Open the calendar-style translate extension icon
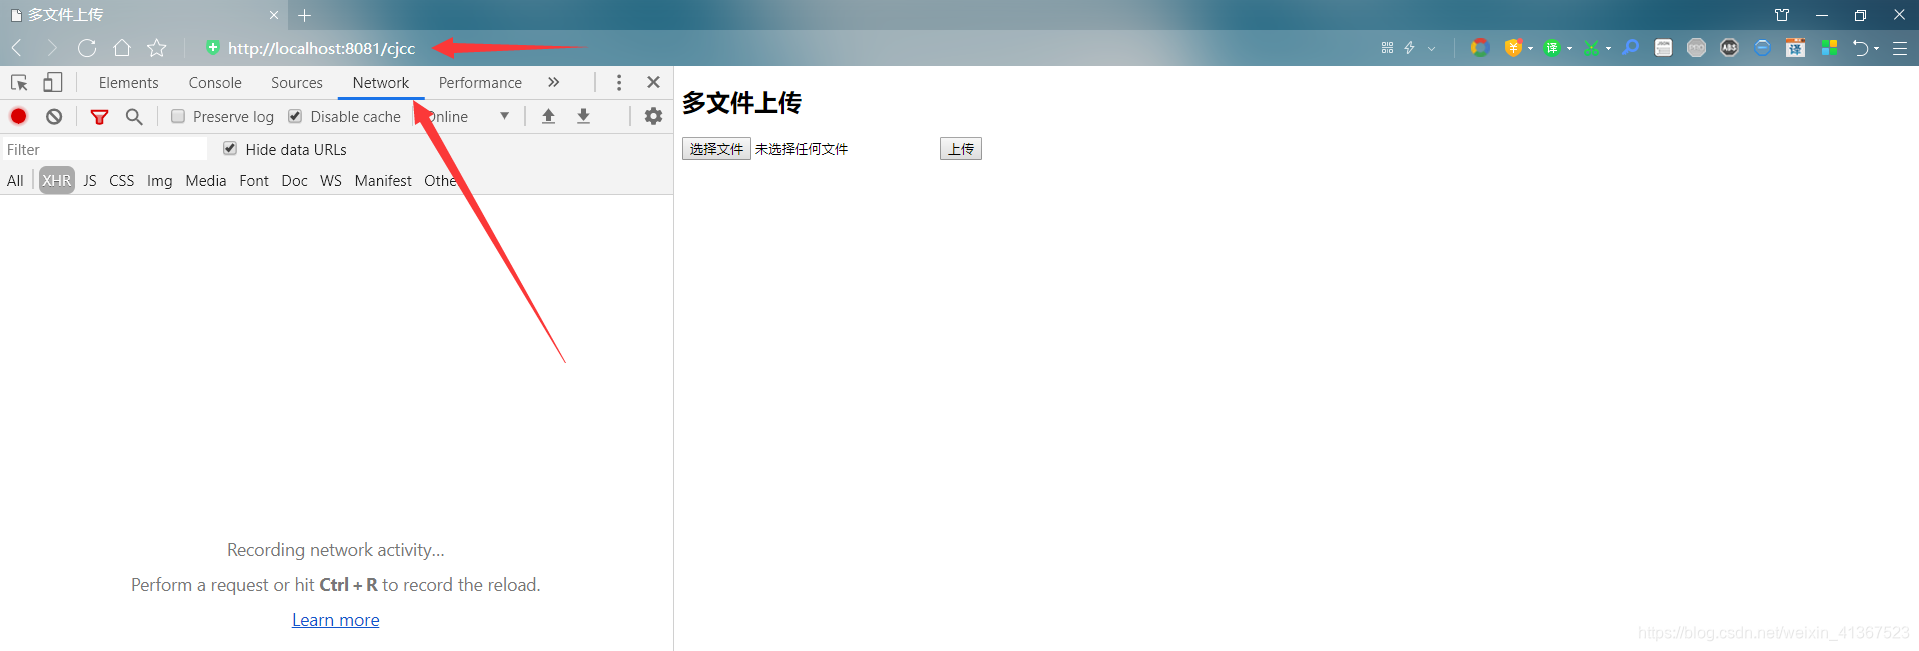 coord(1796,48)
